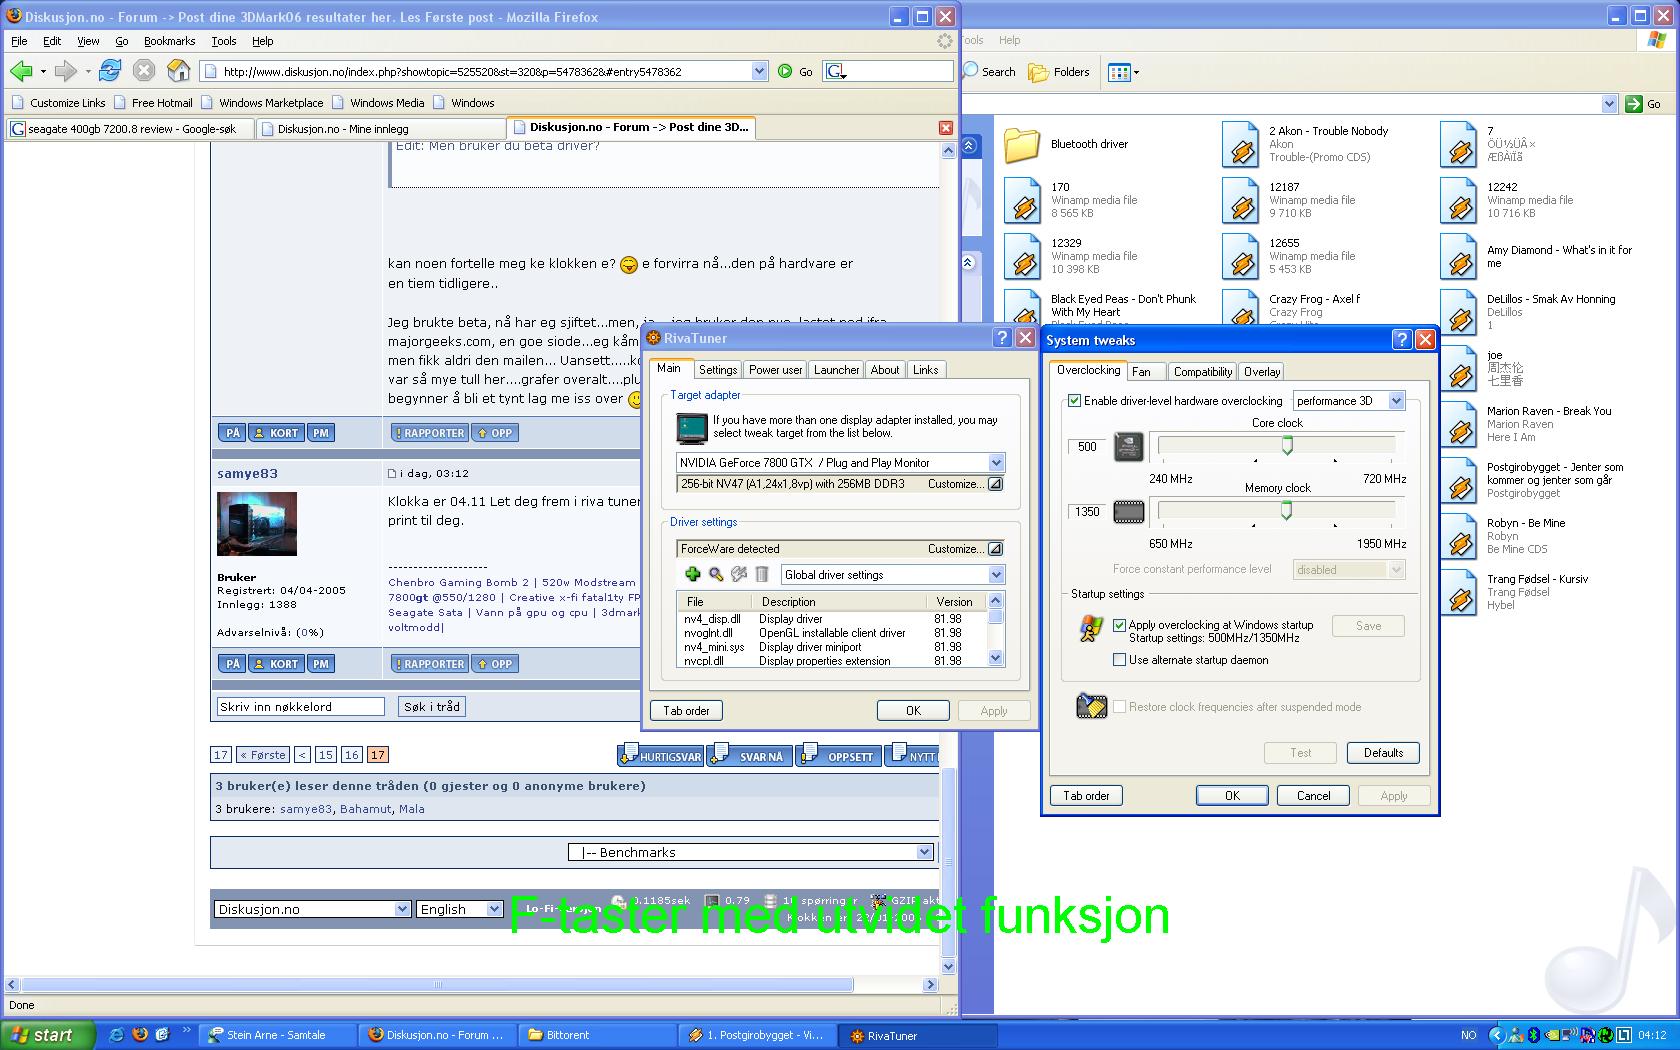Switch to the Compatibility tab

[x=1202, y=372]
